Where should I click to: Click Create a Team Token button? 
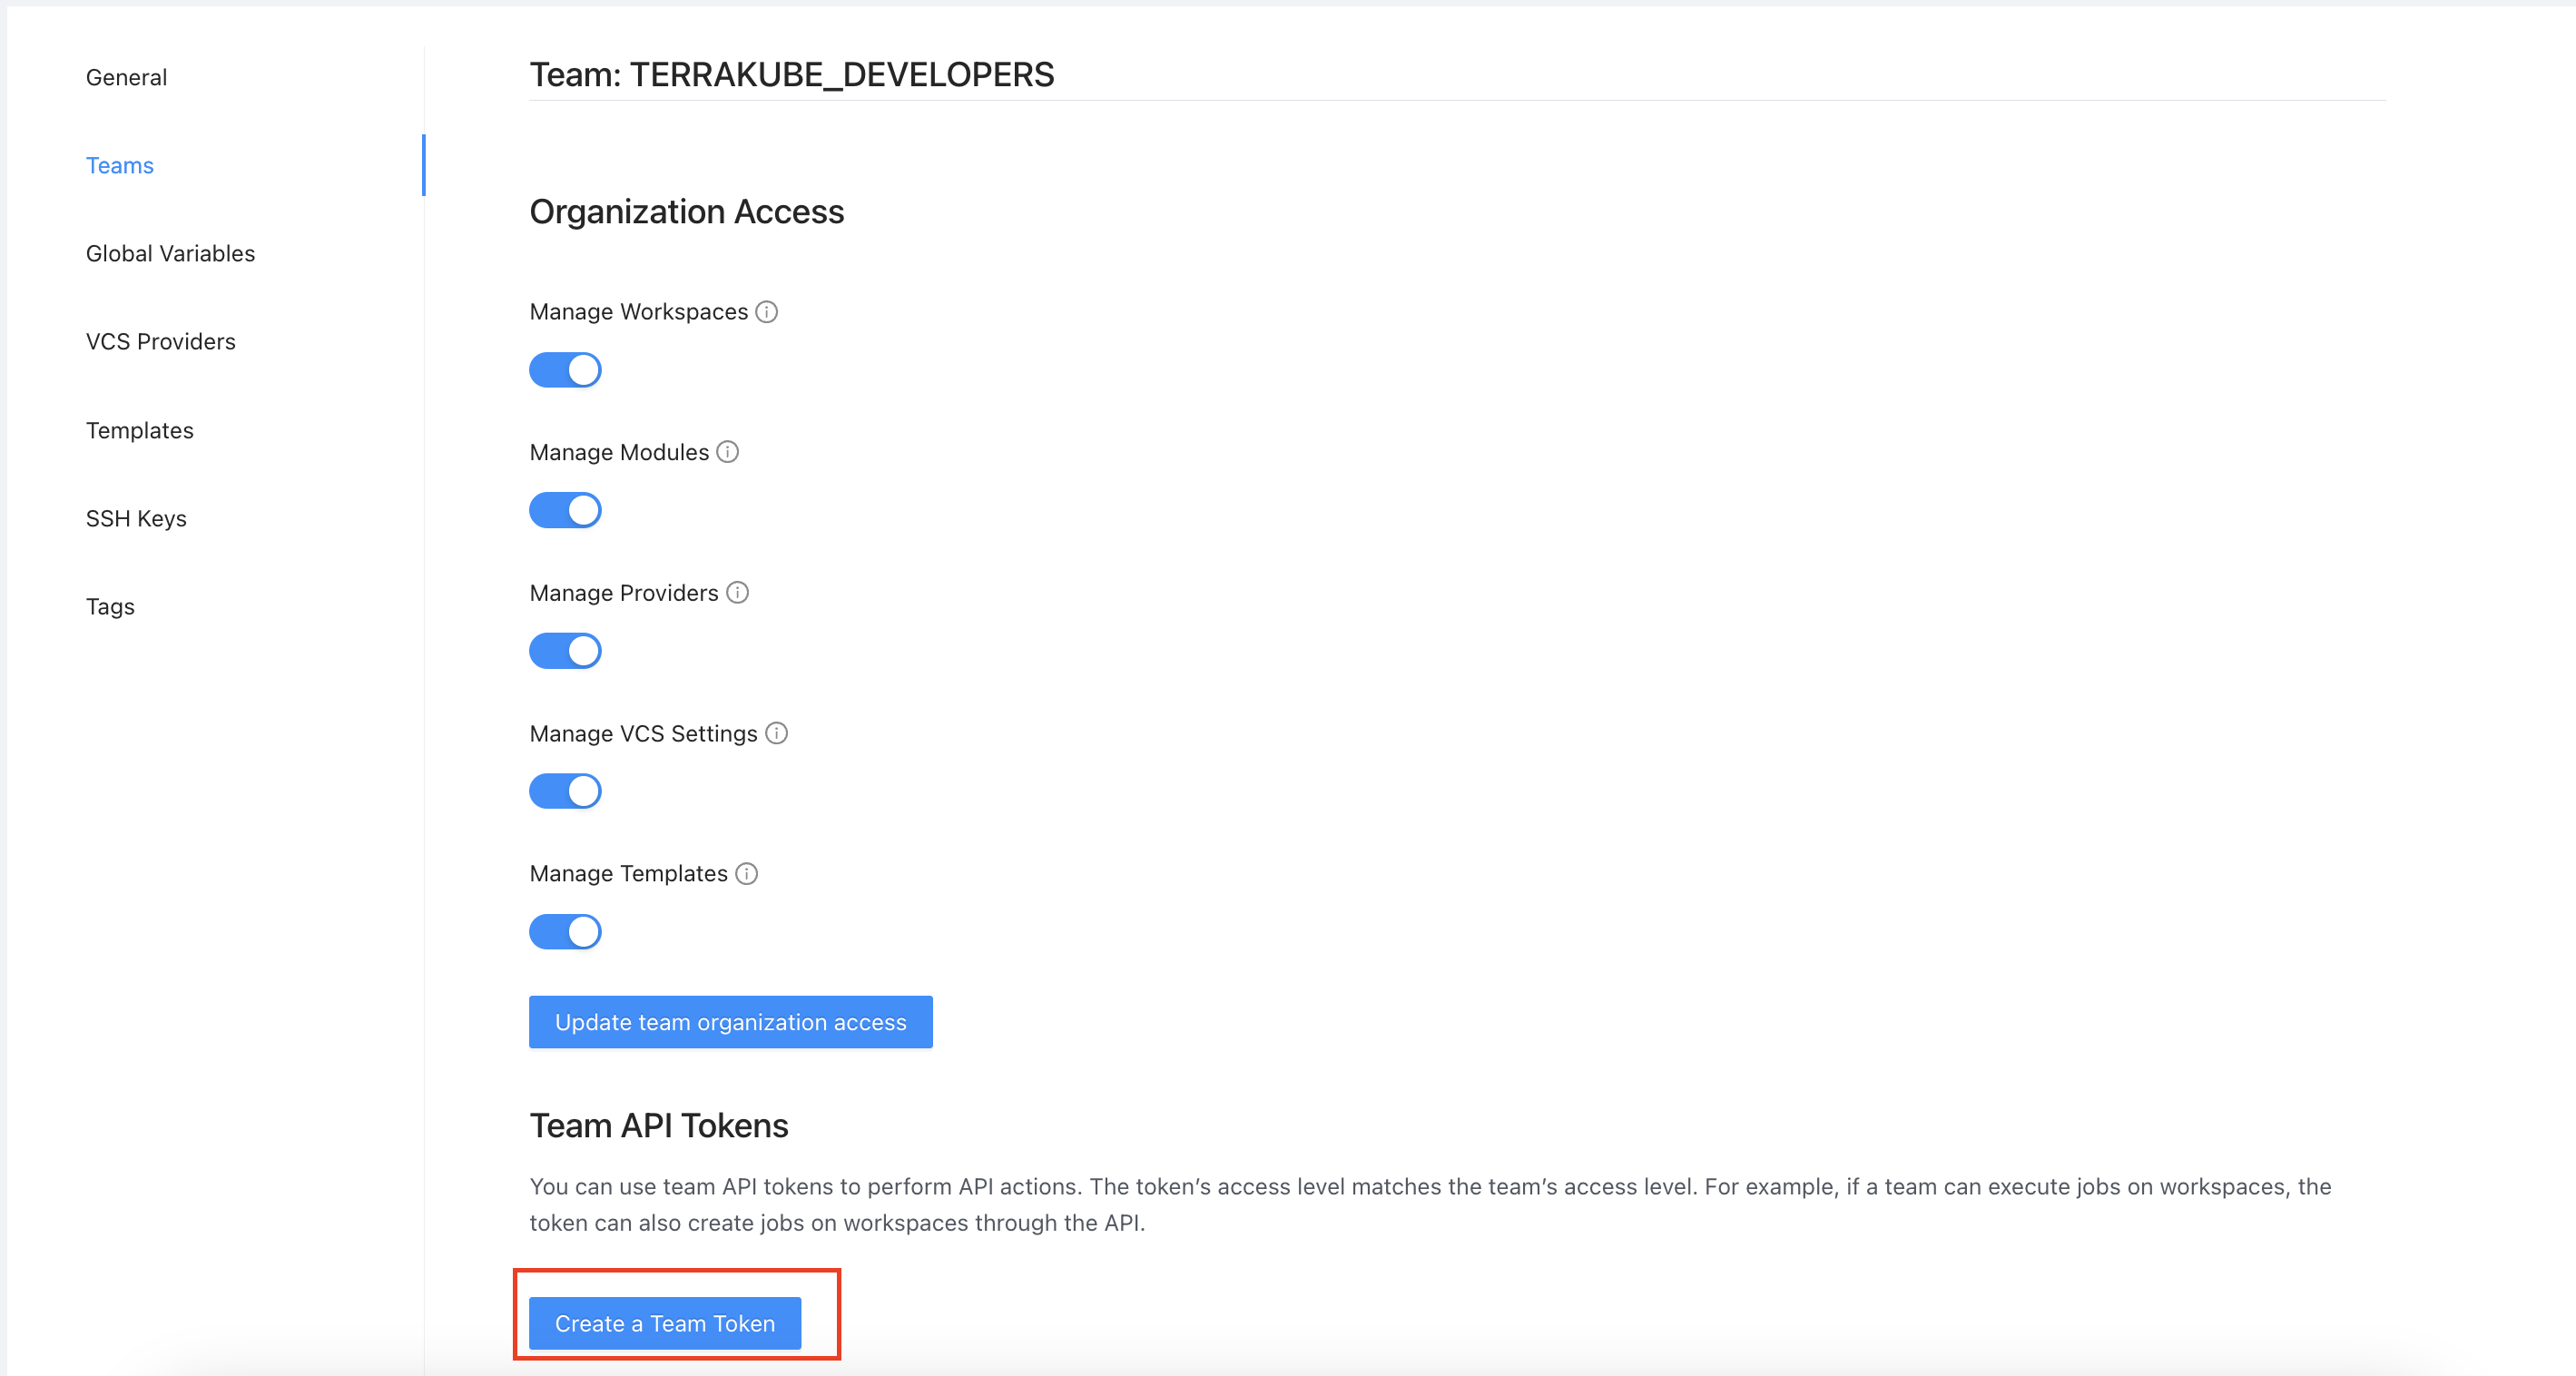[665, 1323]
